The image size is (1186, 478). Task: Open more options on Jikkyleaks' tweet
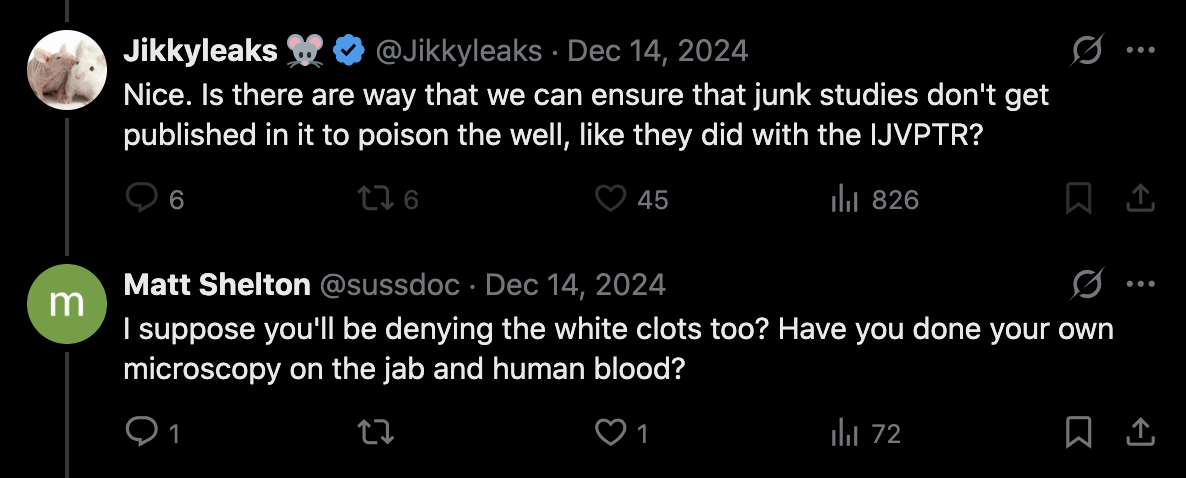pyautogui.click(x=1139, y=50)
